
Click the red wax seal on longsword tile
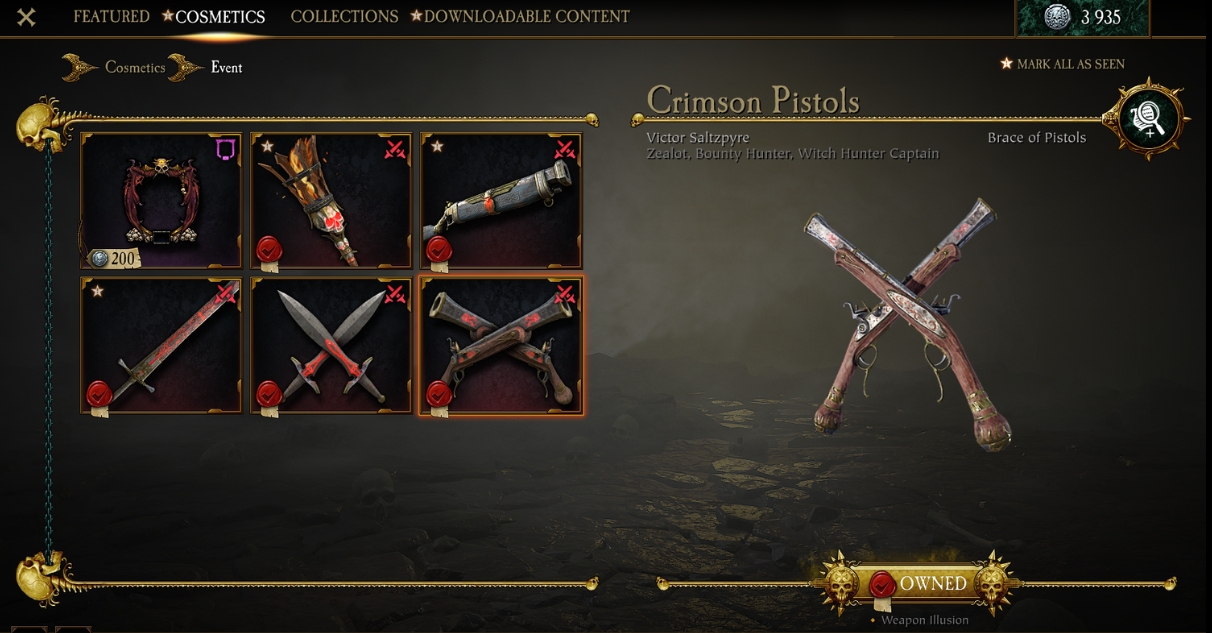98,393
